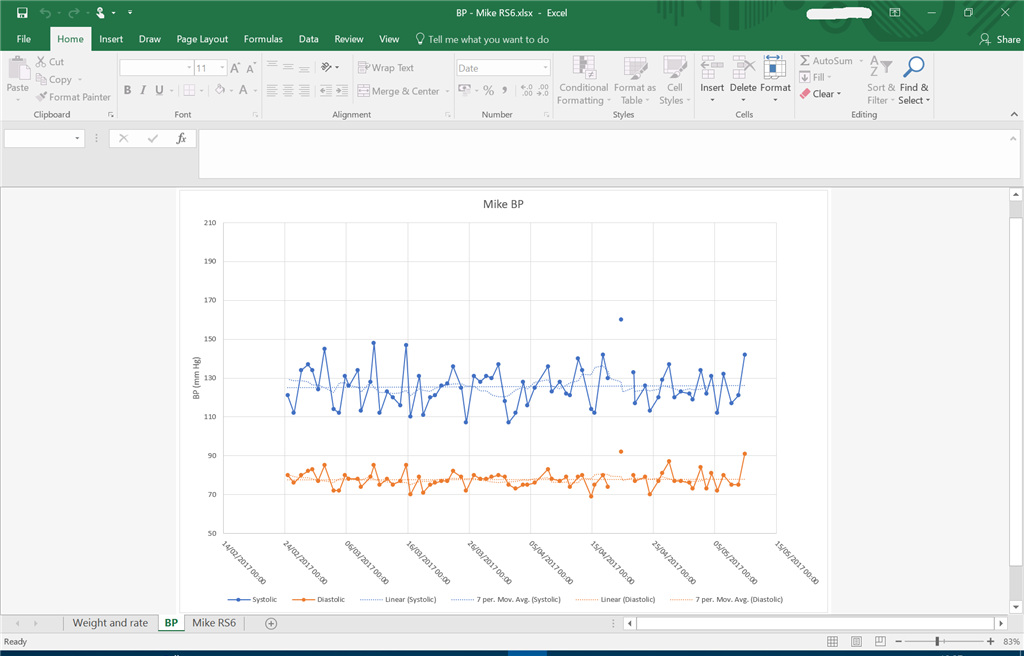Open the File tab
The height and width of the screenshot is (656, 1024).
(x=24, y=39)
